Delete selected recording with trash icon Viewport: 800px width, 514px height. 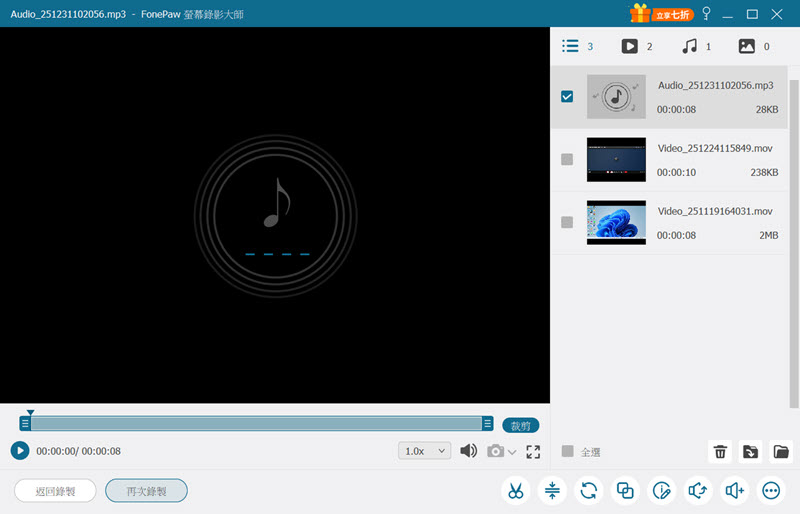tap(720, 452)
